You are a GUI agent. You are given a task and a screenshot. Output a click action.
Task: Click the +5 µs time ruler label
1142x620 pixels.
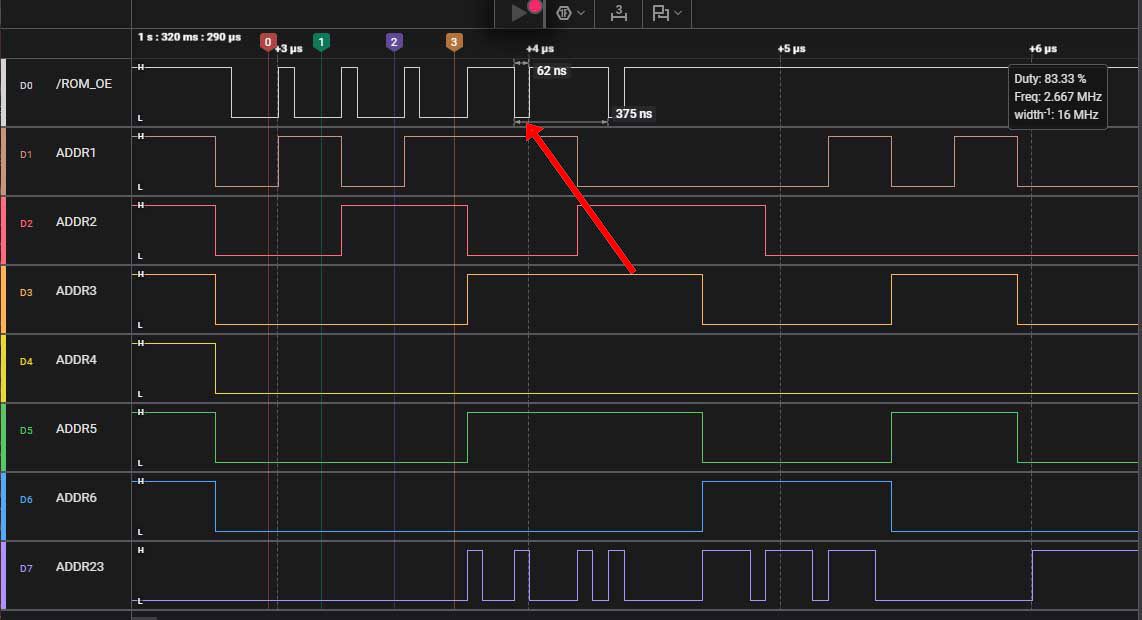(x=791, y=49)
